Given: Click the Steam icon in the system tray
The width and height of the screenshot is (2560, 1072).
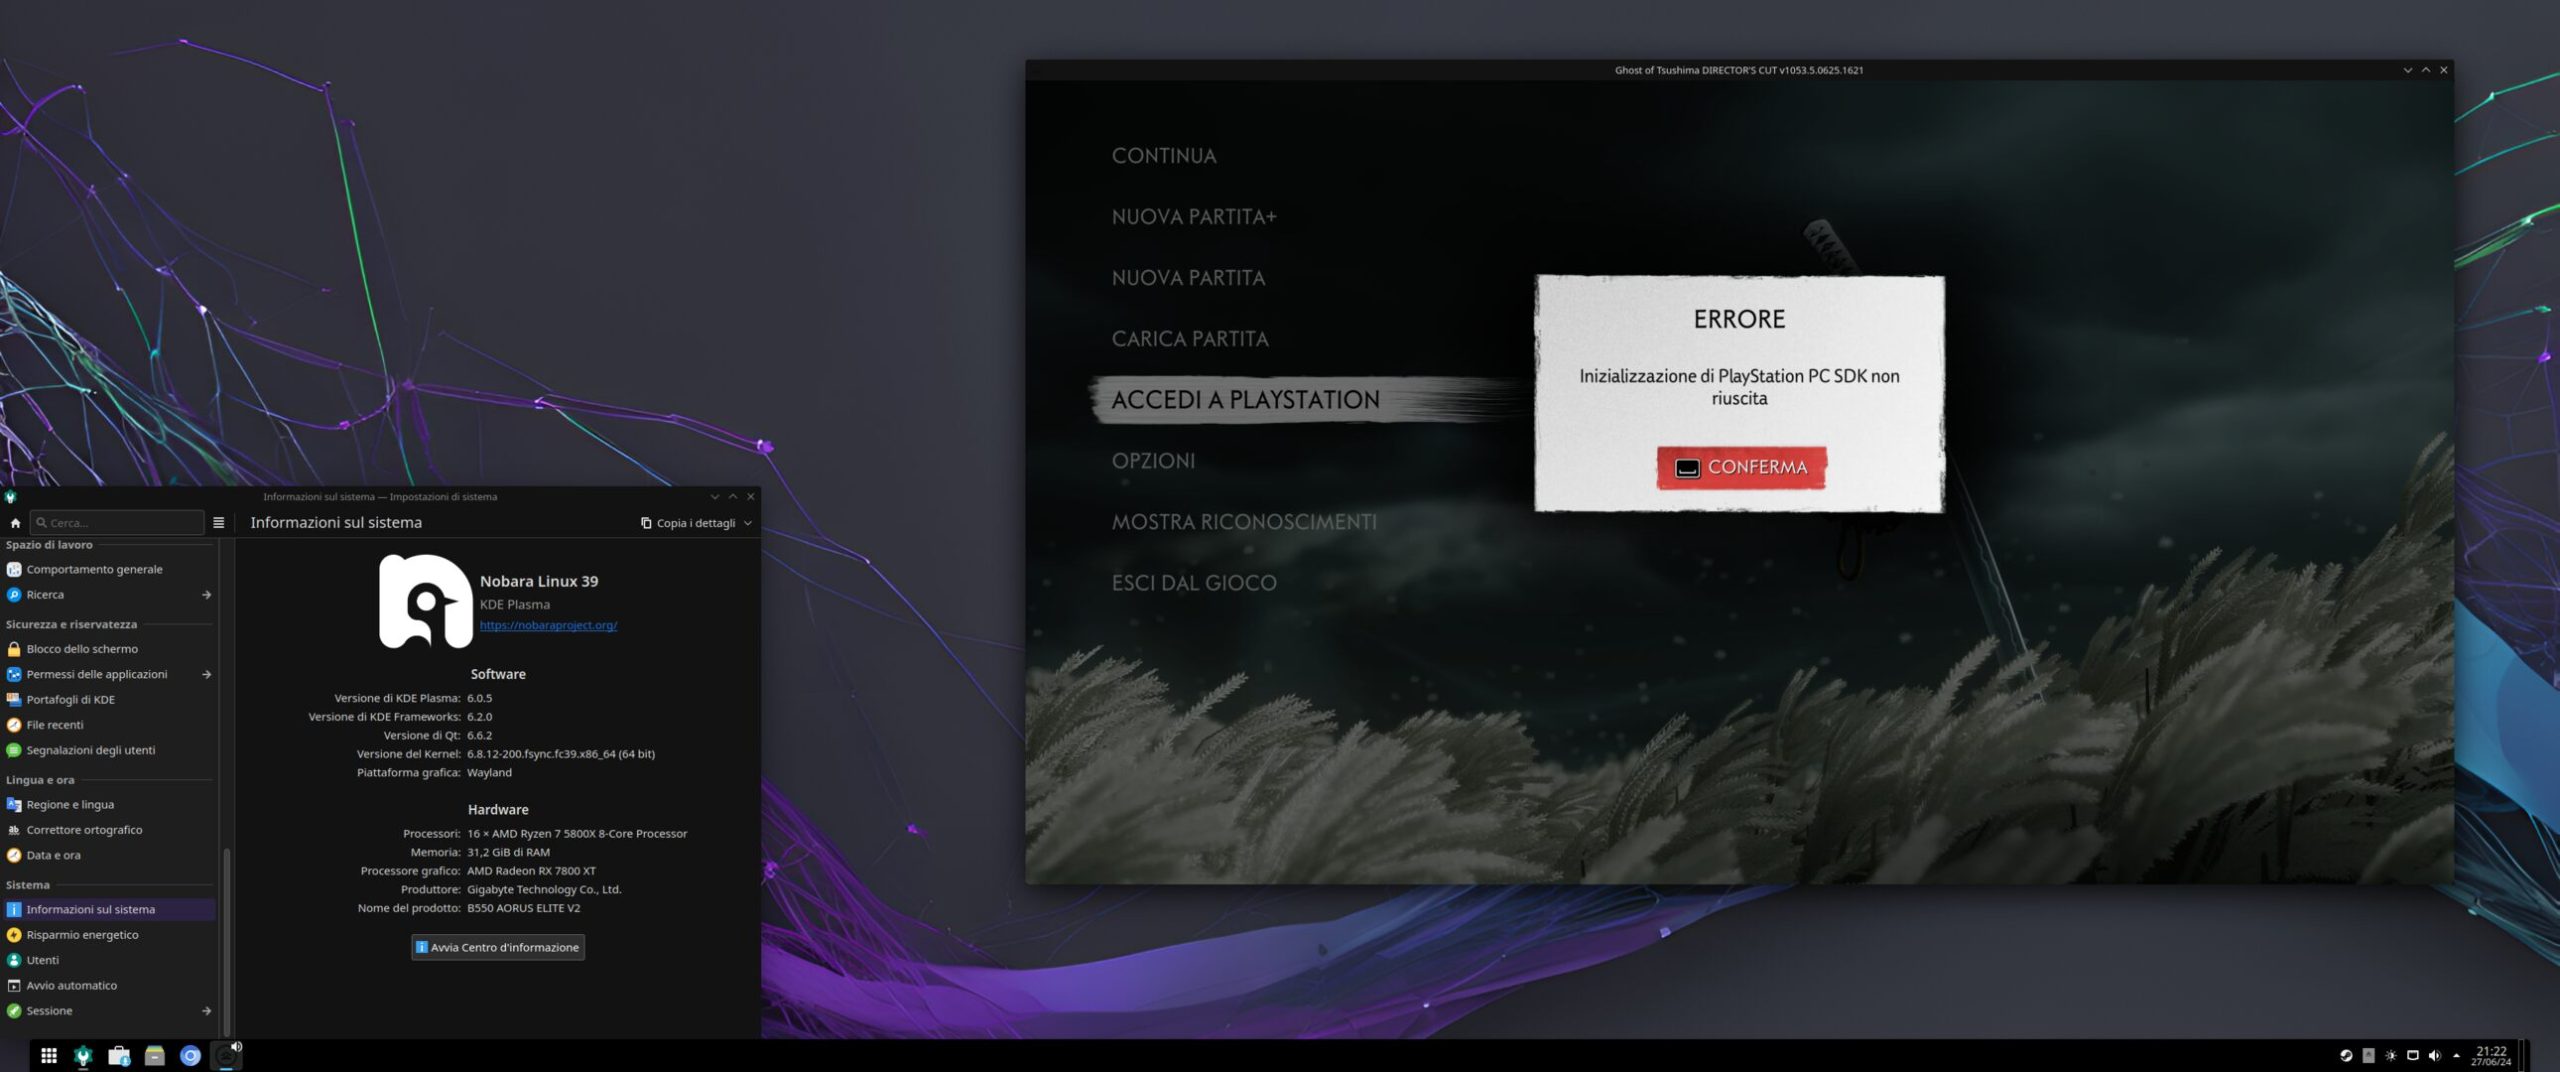Looking at the screenshot, I should [2346, 1056].
